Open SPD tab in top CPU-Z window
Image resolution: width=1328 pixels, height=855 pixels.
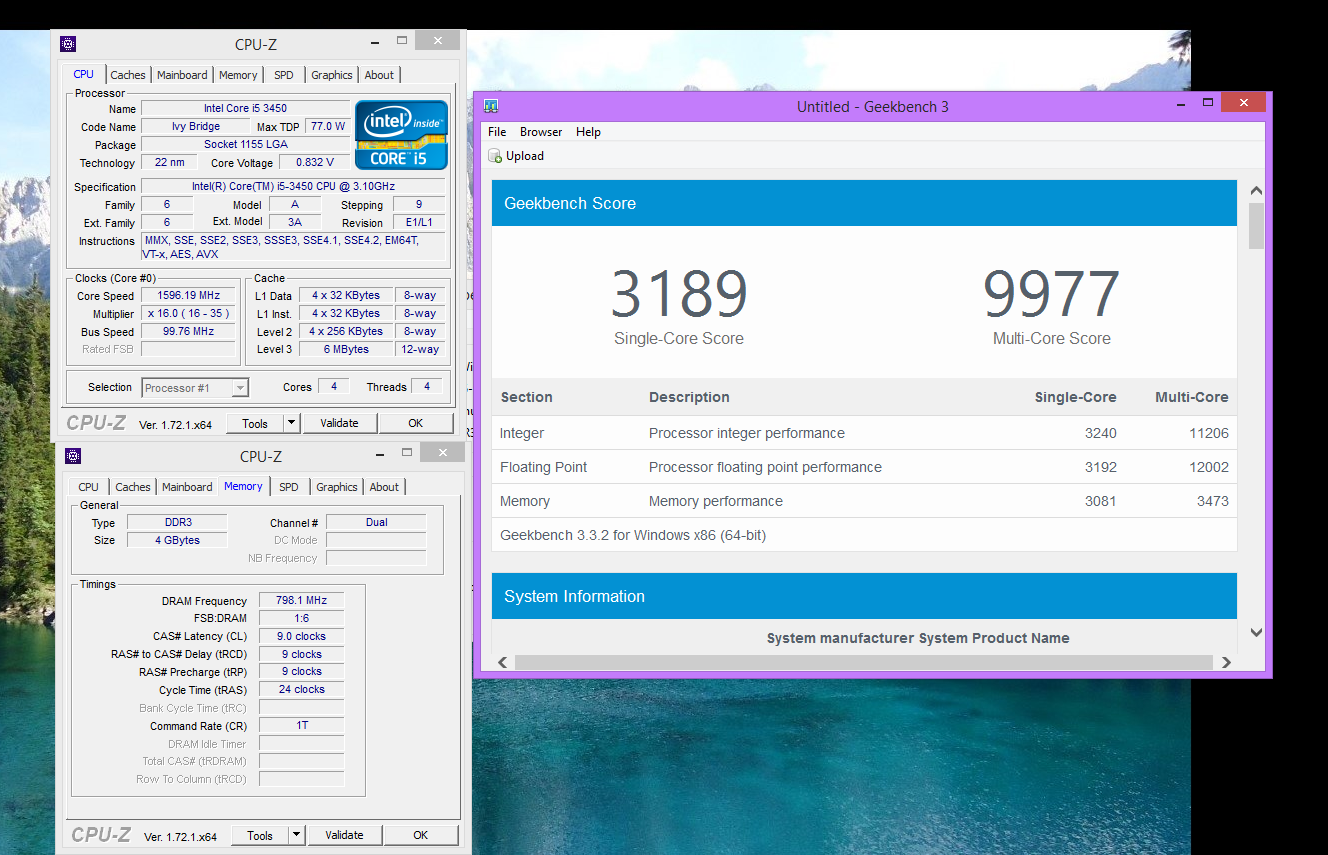[x=284, y=75]
